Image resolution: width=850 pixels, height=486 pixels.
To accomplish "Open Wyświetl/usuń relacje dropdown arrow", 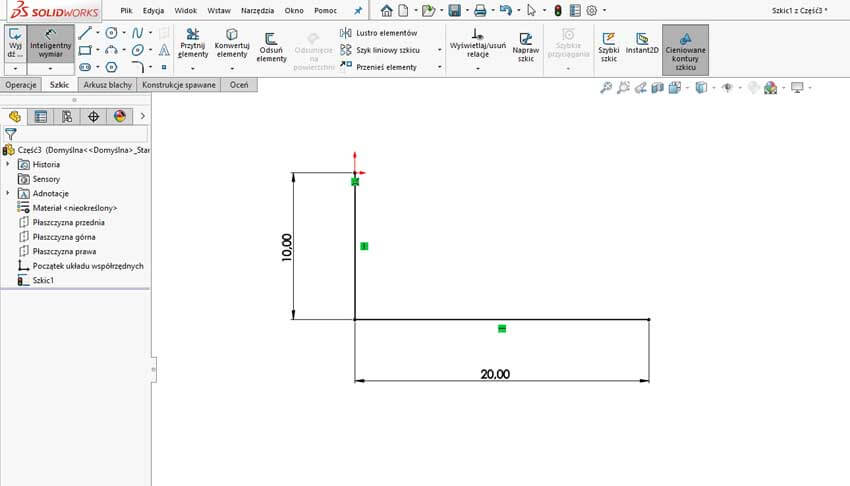I will click(478, 68).
